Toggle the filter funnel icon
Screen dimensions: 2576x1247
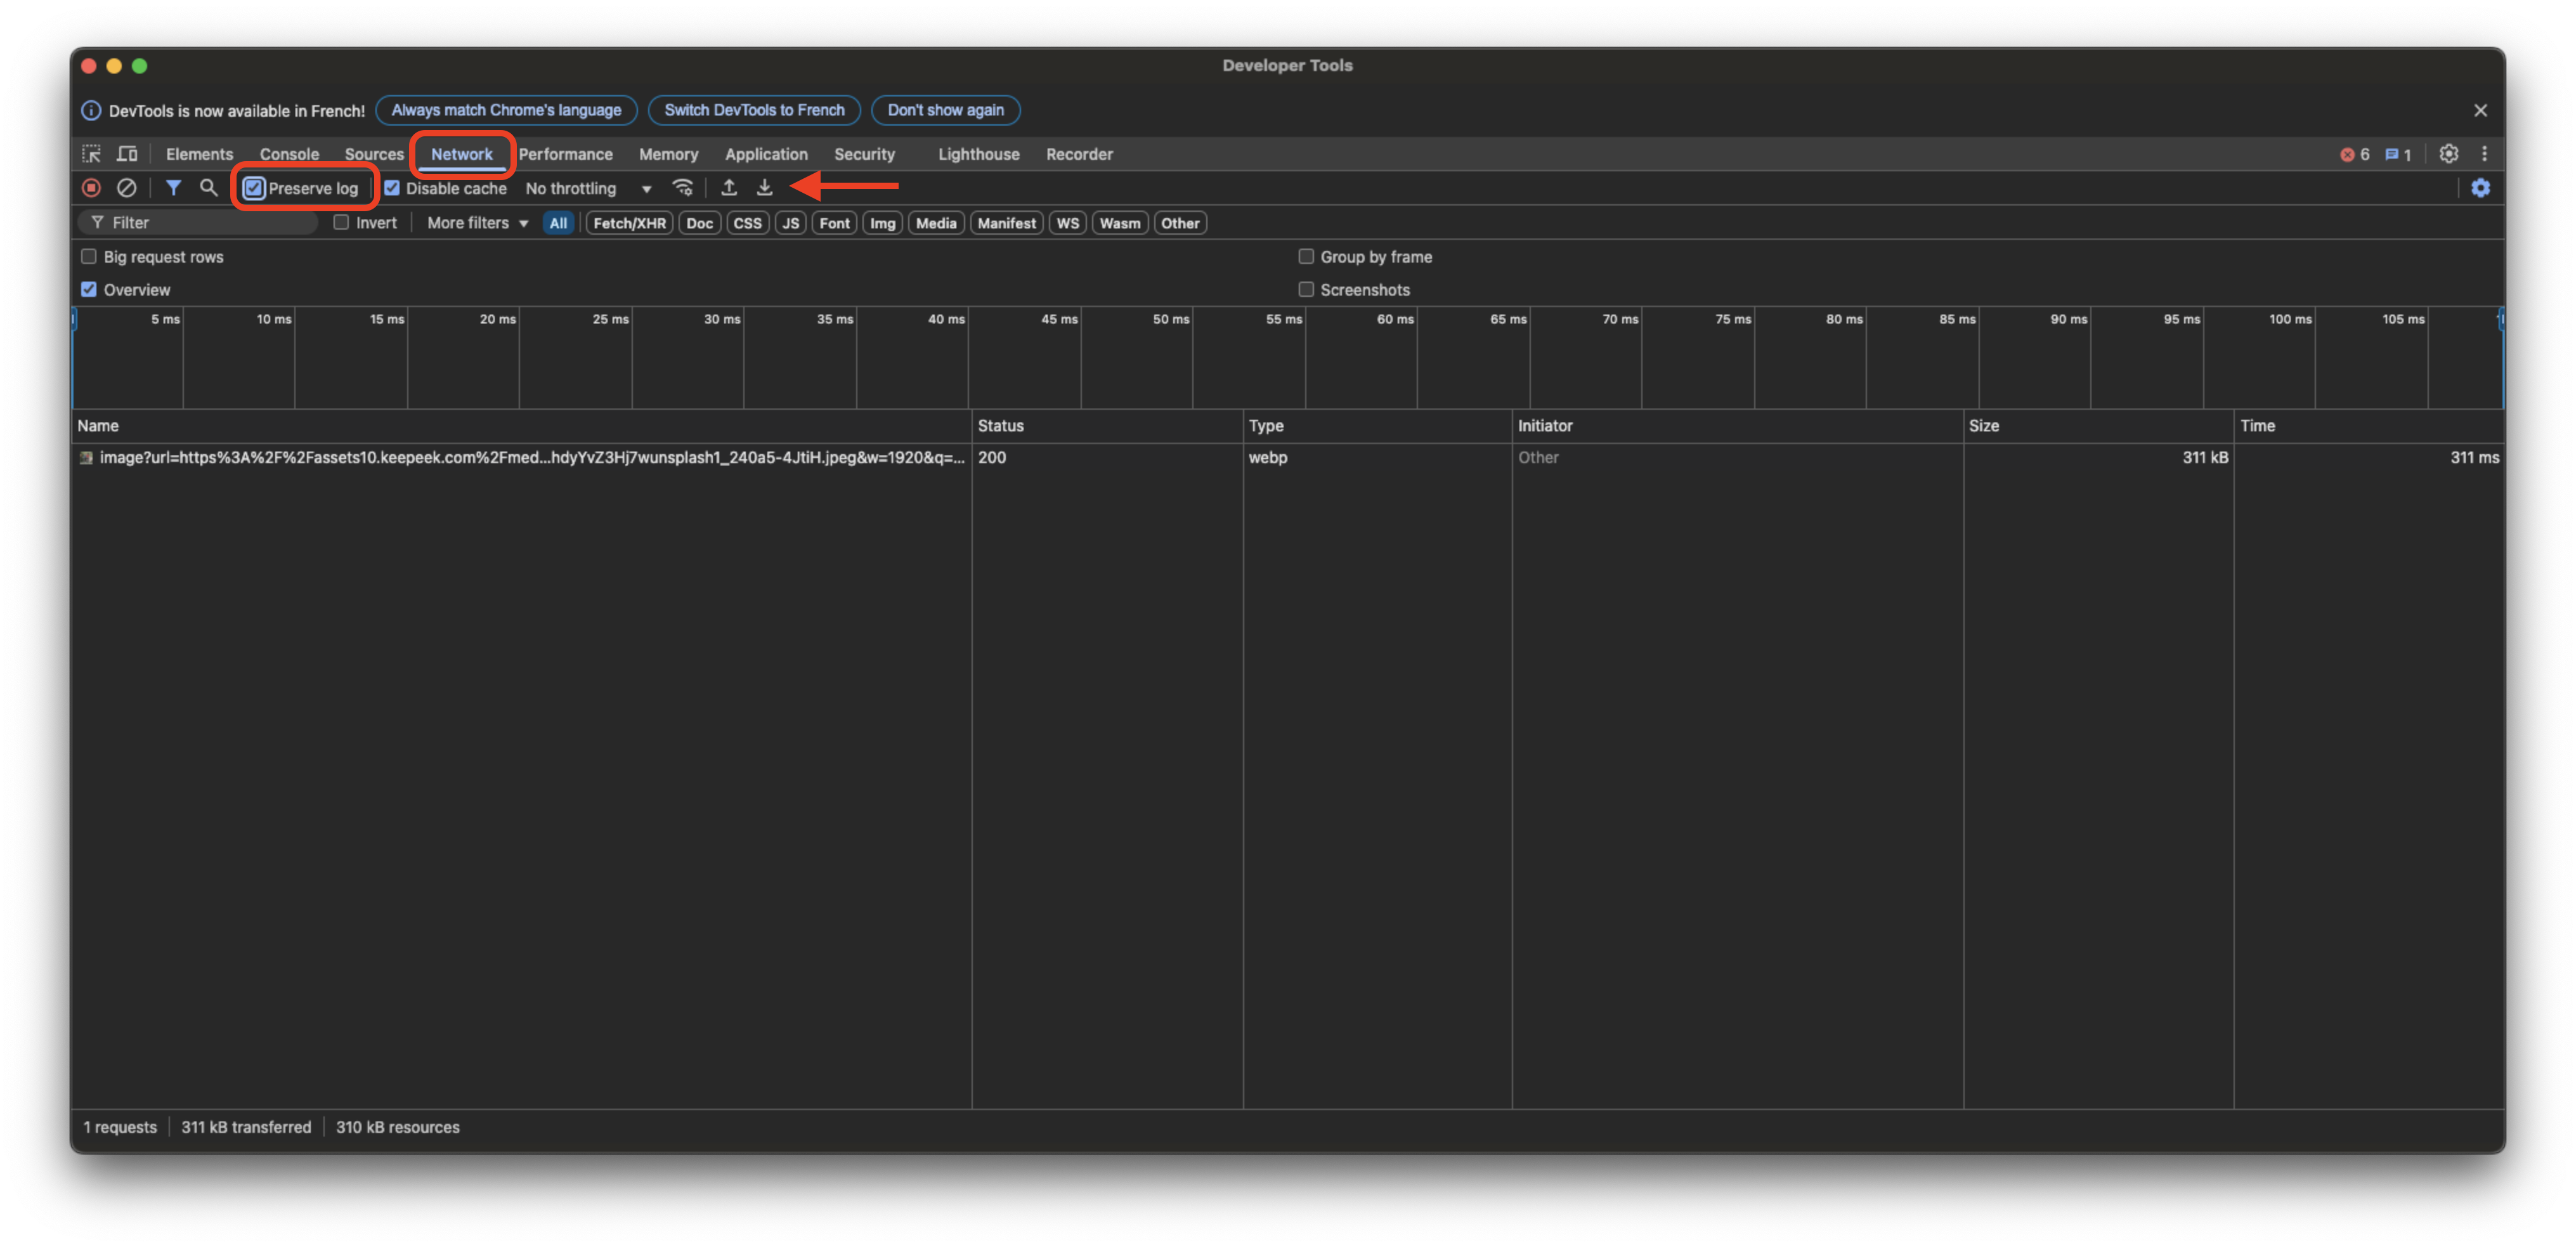coord(173,188)
